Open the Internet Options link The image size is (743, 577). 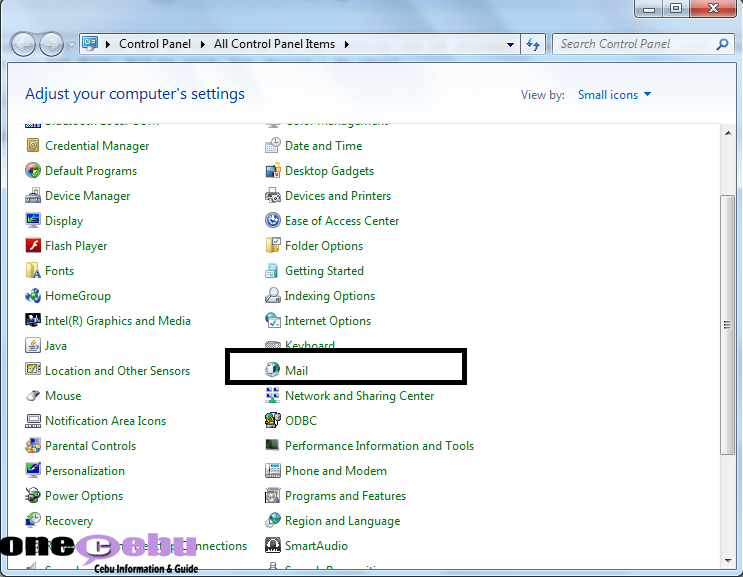click(x=327, y=321)
